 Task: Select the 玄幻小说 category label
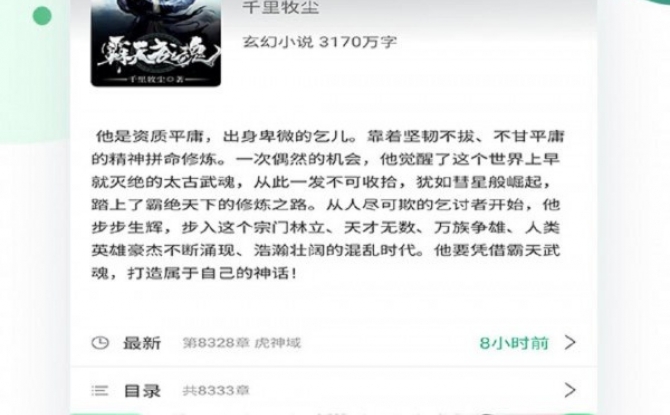tap(278, 42)
